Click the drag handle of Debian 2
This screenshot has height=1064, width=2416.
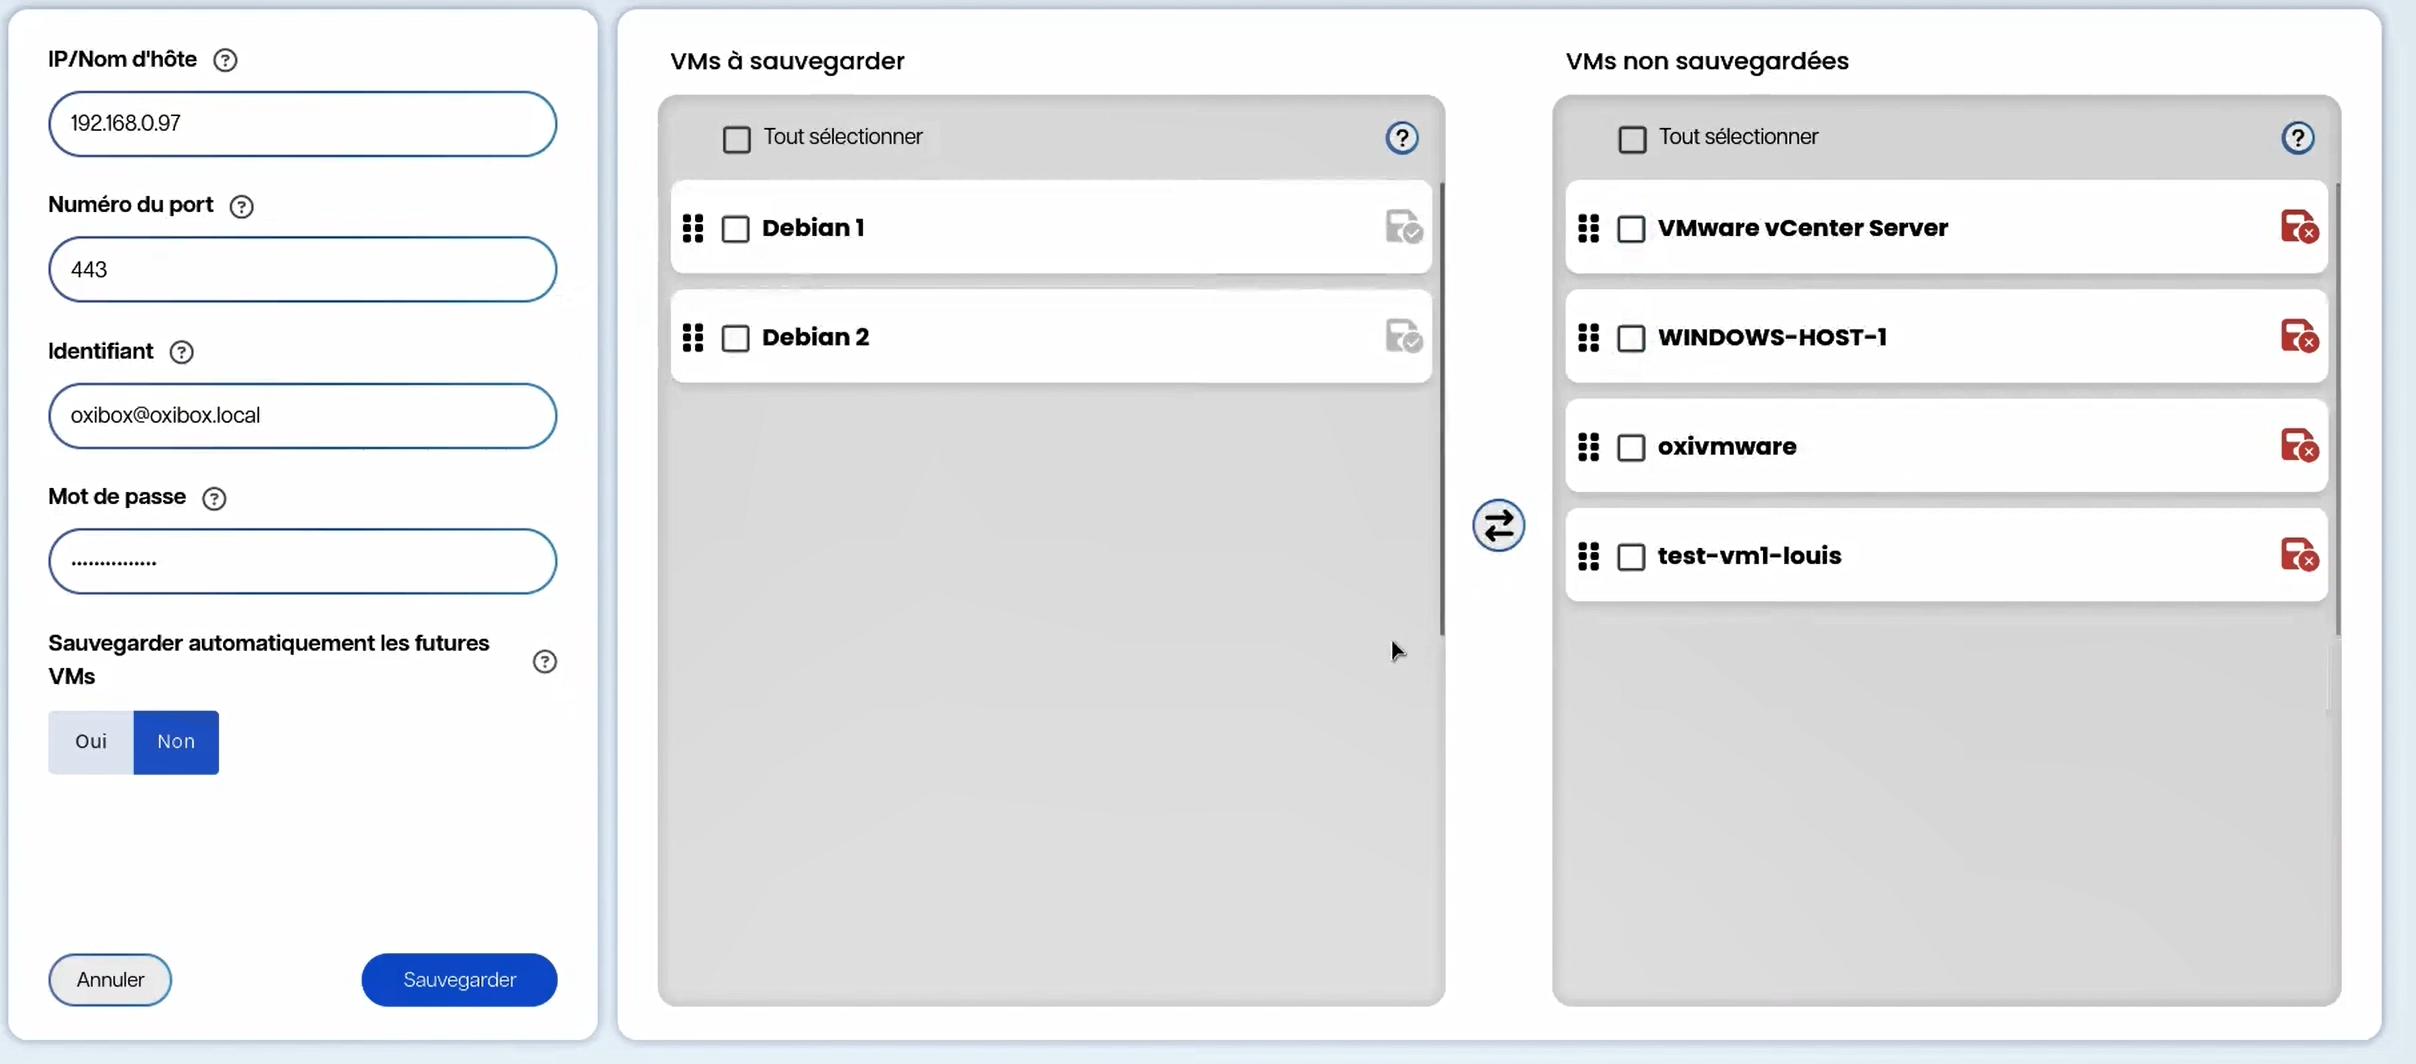click(x=693, y=337)
